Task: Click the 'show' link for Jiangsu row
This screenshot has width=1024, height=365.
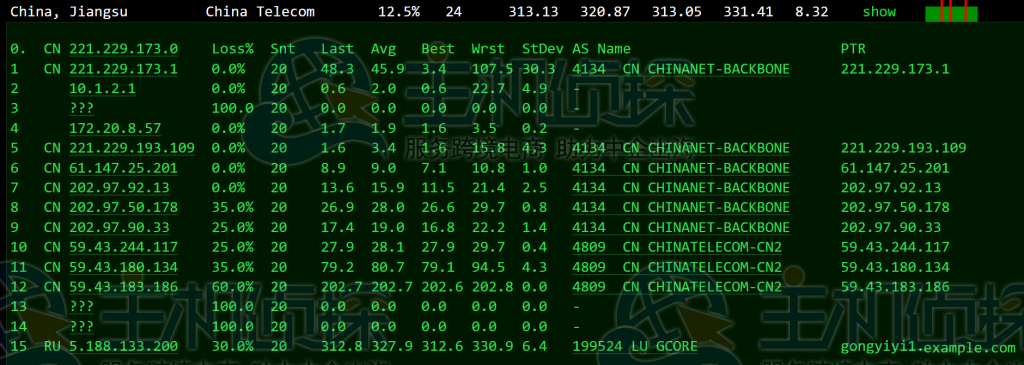Action: (x=879, y=12)
